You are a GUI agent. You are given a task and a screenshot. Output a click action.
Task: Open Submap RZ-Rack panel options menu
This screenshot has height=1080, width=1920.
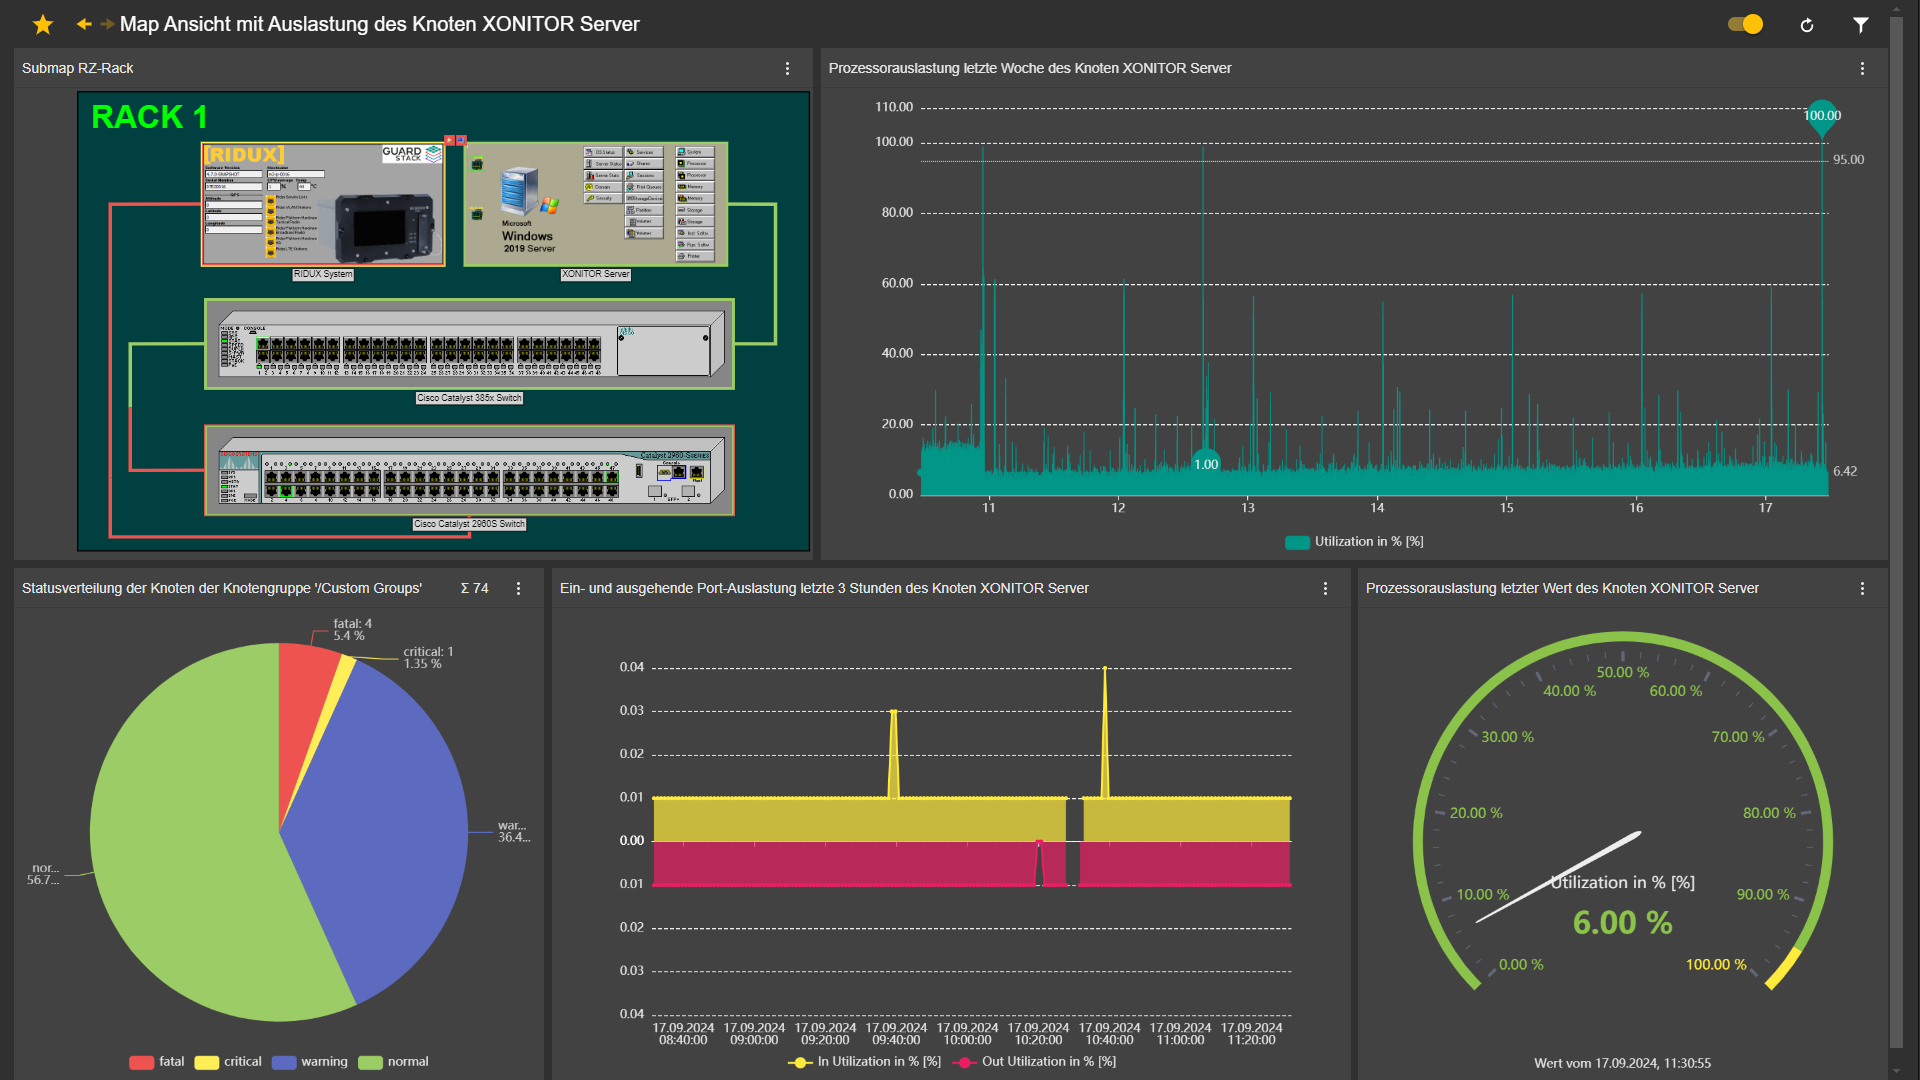coord(787,68)
